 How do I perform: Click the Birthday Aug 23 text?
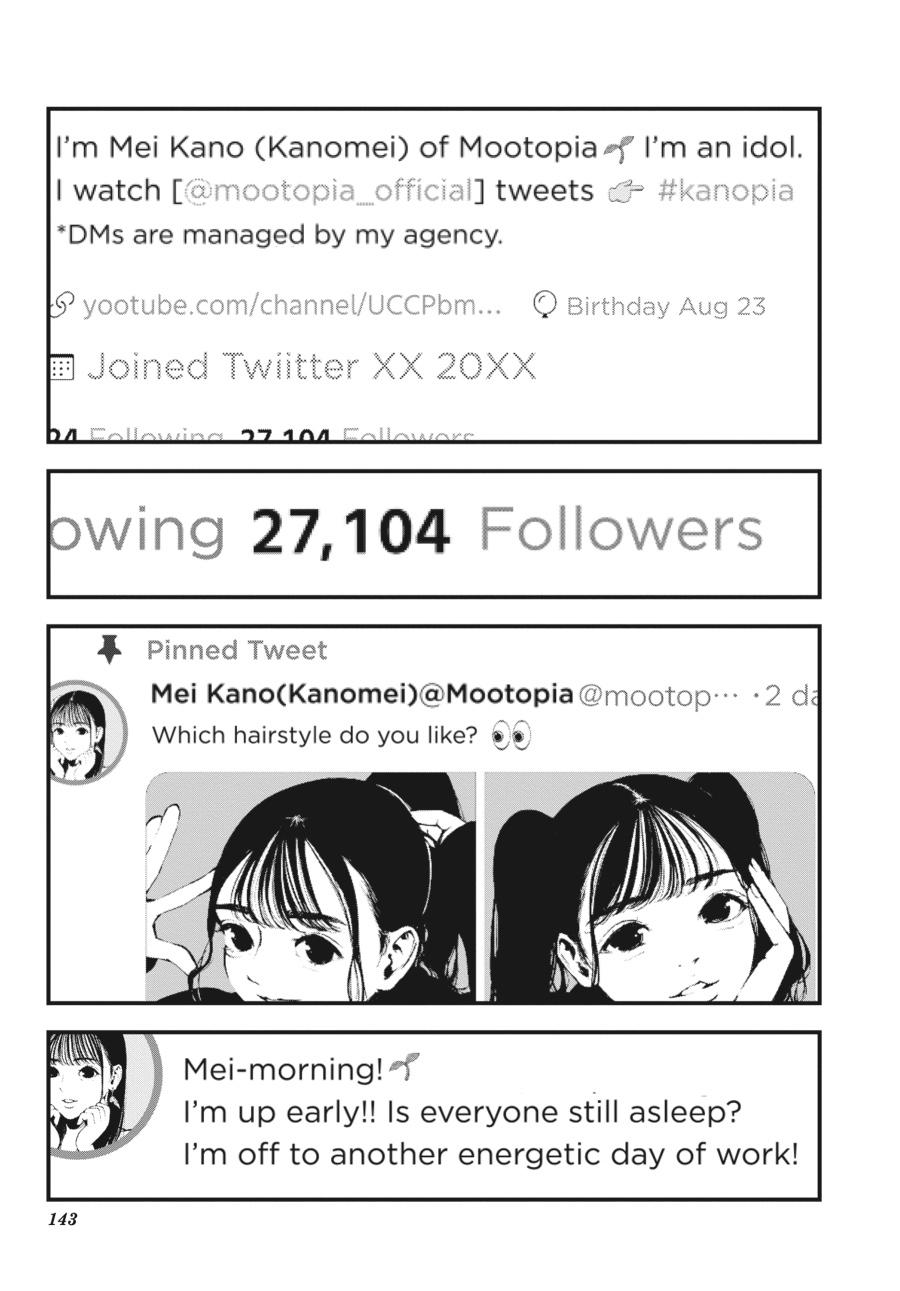(x=666, y=306)
